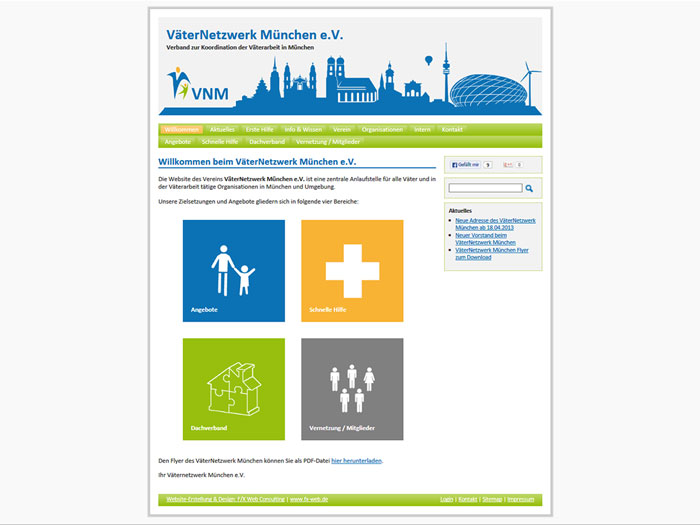Image resolution: width=700 pixels, height=525 pixels.
Task: Open the Vernetzung / Mitglieder people tile
Action: tap(352, 389)
